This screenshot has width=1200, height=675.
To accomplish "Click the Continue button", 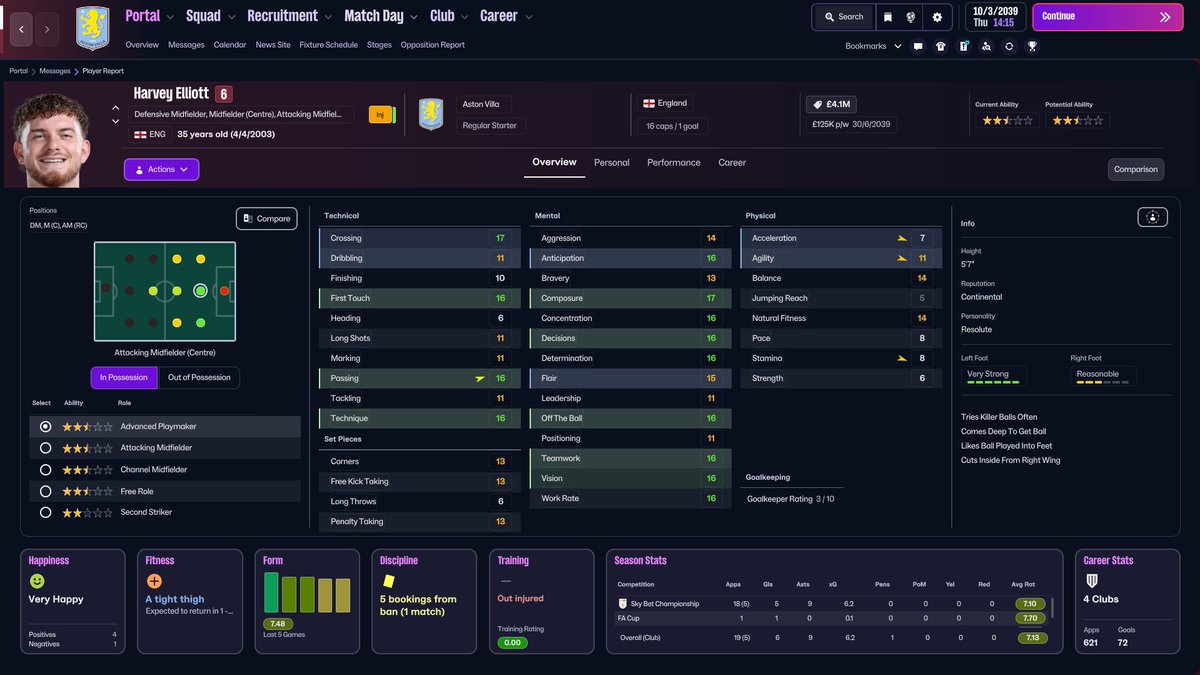I will tap(1106, 17).
